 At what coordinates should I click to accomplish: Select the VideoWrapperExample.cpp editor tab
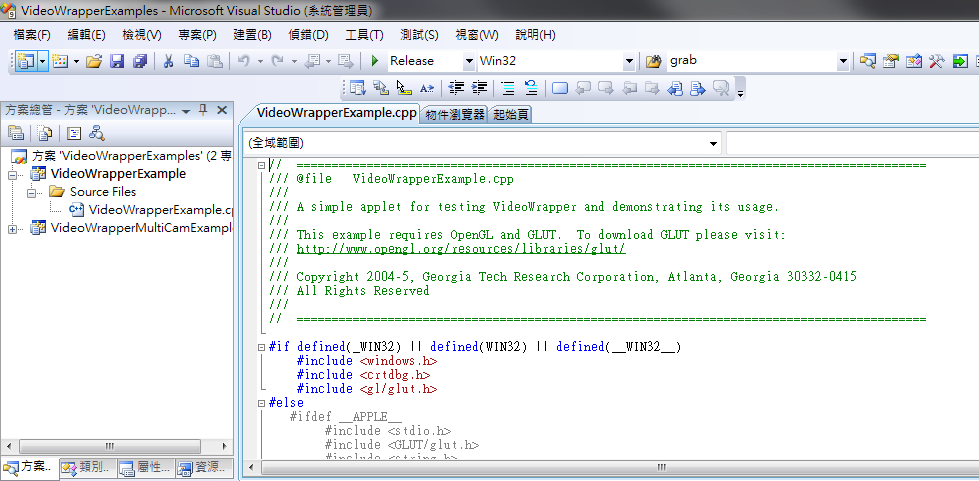point(337,113)
